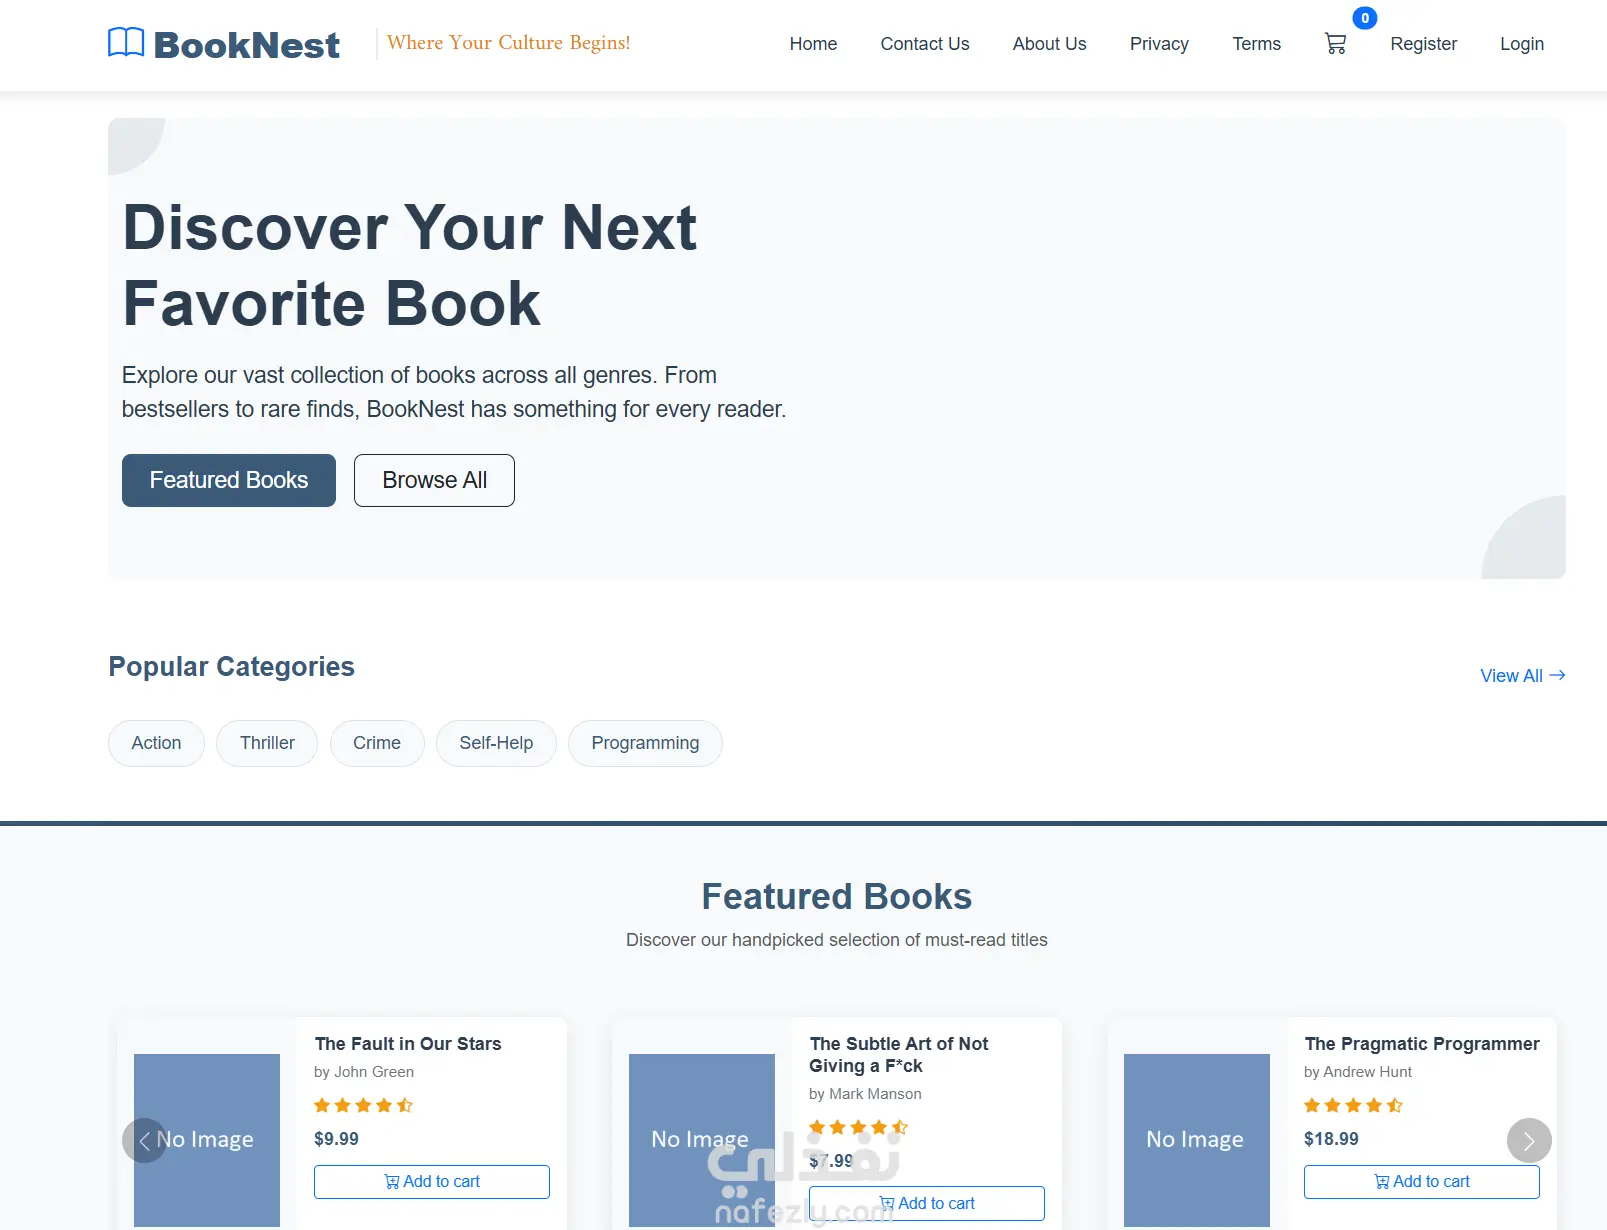
Task: Add The Subtle Art book to cart
Action: coord(926,1203)
